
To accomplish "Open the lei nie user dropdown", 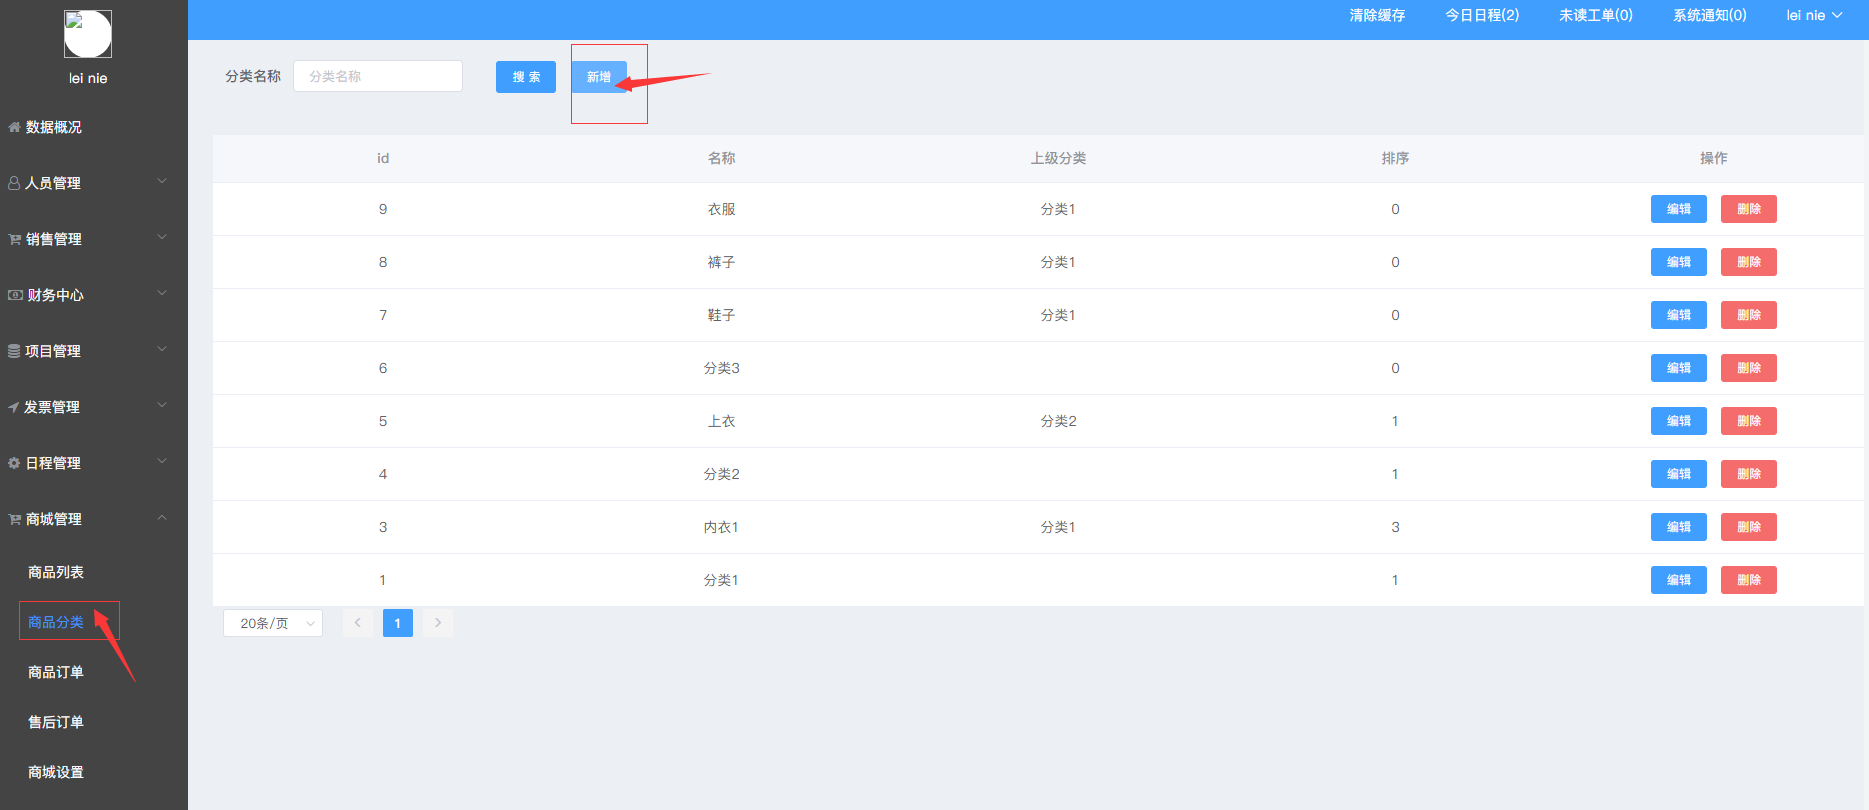I will coord(1814,15).
